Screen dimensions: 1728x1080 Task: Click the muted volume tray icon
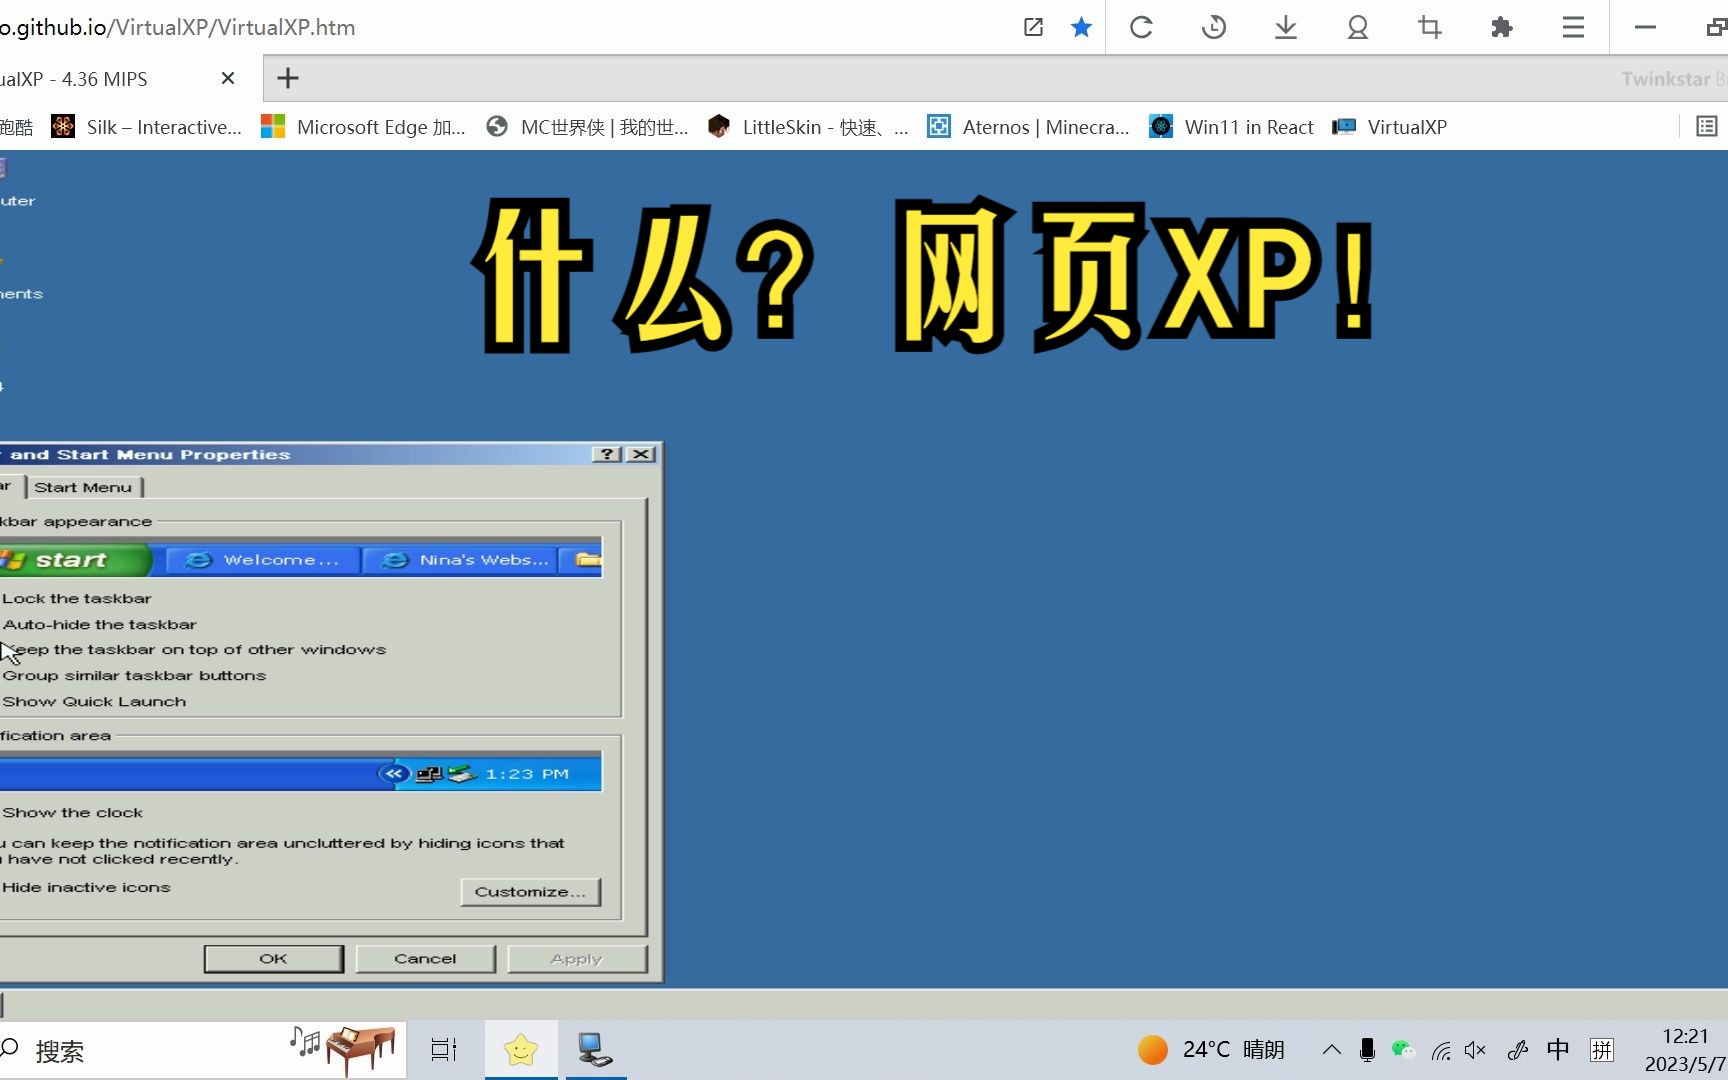point(1475,1050)
